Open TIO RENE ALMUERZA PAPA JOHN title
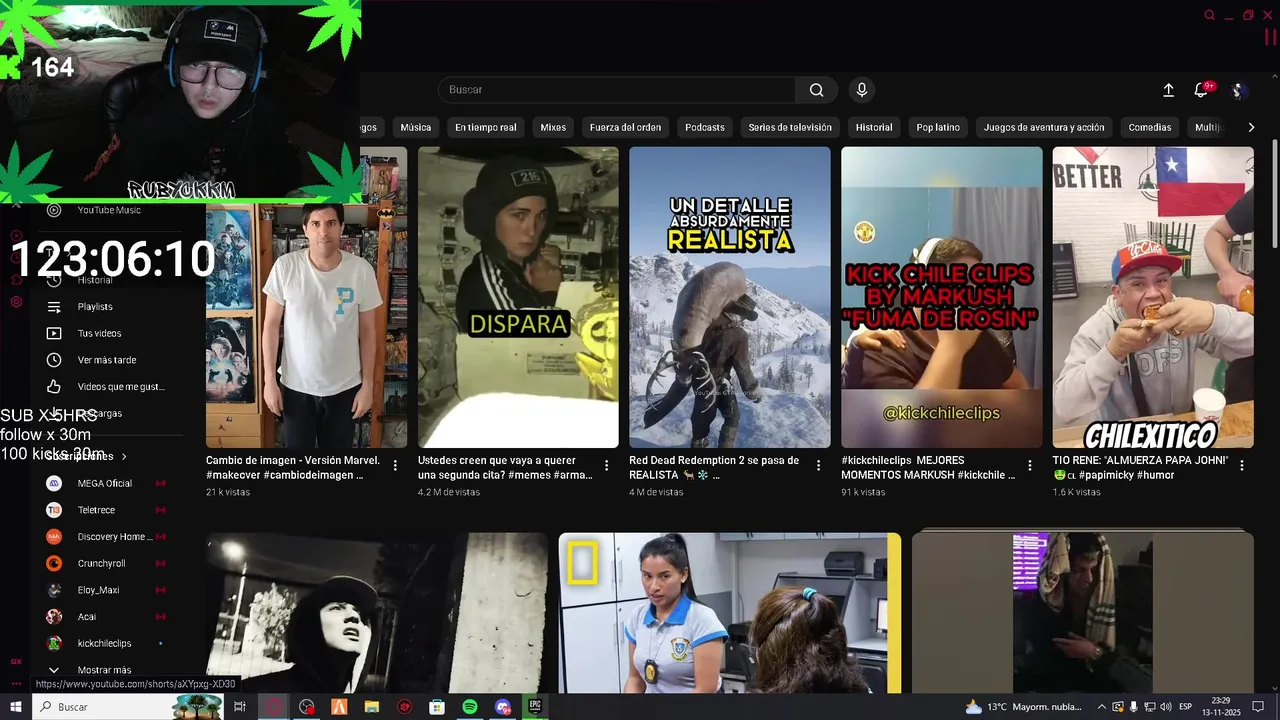This screenshot has height=720, width=1280. [1140, 468]
